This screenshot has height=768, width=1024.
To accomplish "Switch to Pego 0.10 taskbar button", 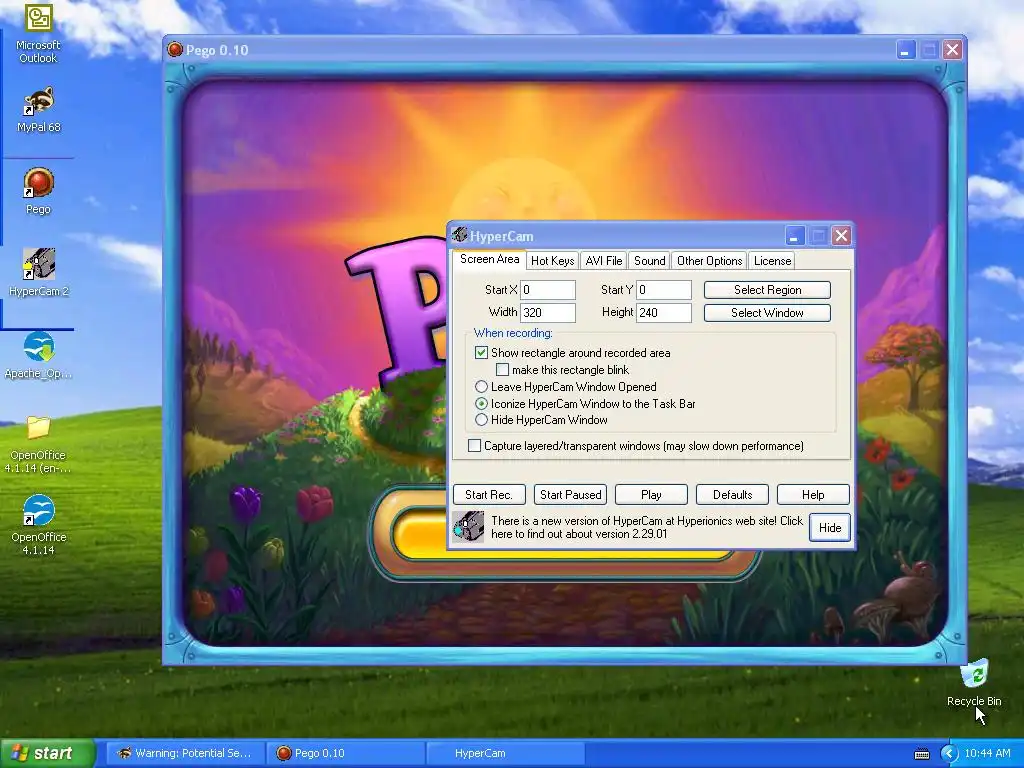I will tap(346, 753).
